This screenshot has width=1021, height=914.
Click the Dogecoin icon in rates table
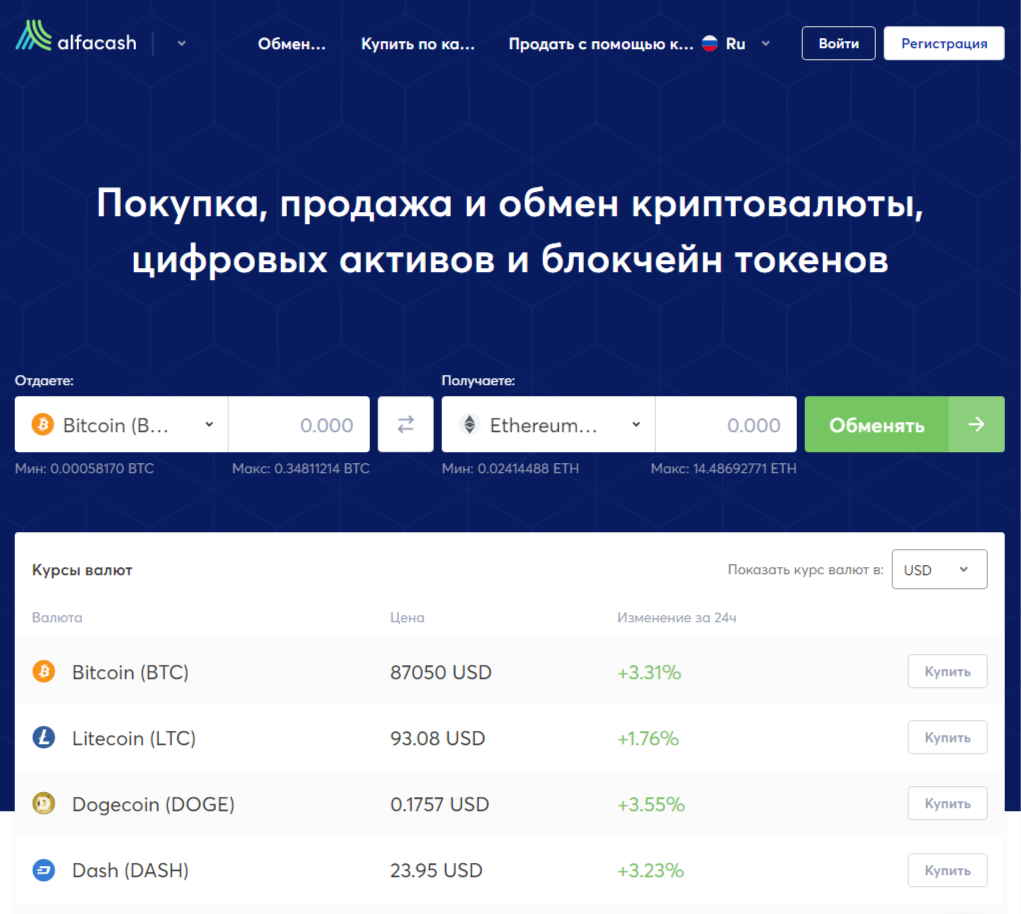[44, 803]
